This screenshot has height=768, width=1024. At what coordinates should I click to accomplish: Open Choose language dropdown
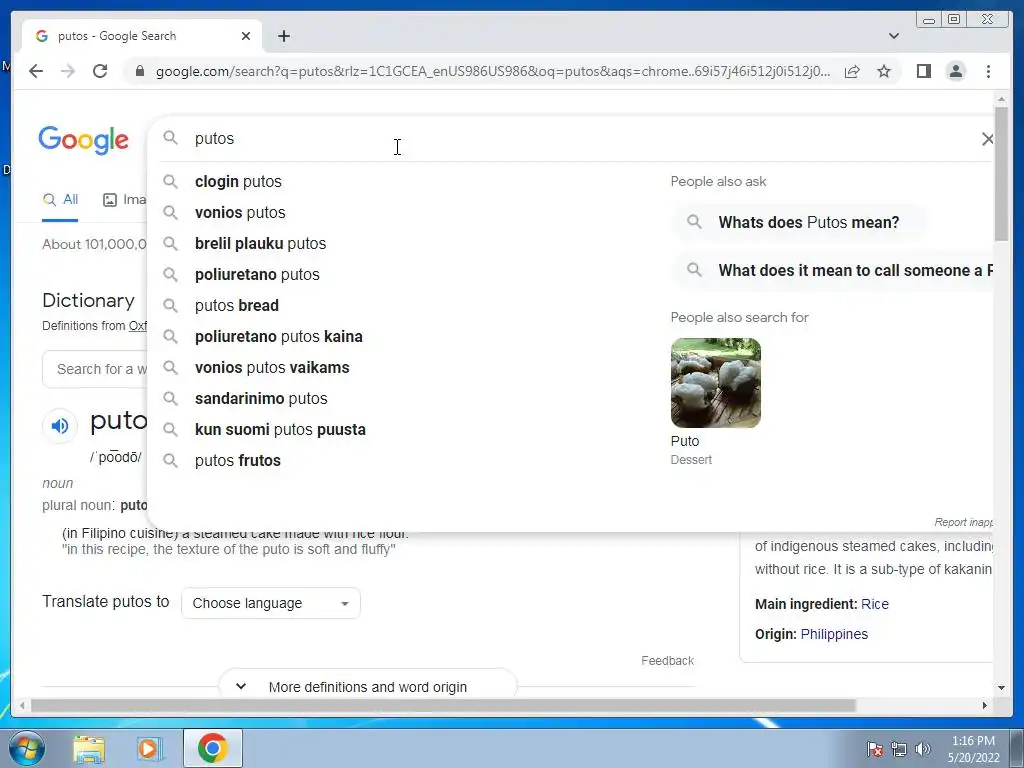pyautogui.click(x=270, y=603)
